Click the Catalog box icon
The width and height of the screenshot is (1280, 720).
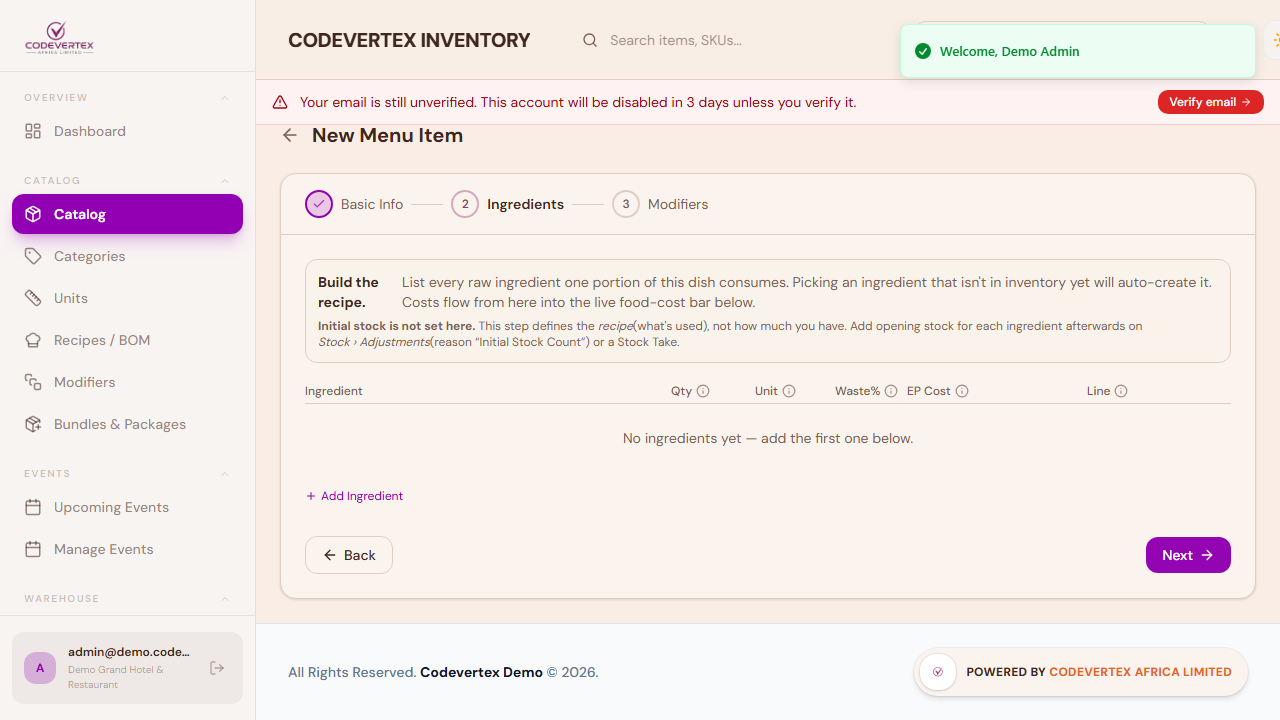(x=33, y=214)
